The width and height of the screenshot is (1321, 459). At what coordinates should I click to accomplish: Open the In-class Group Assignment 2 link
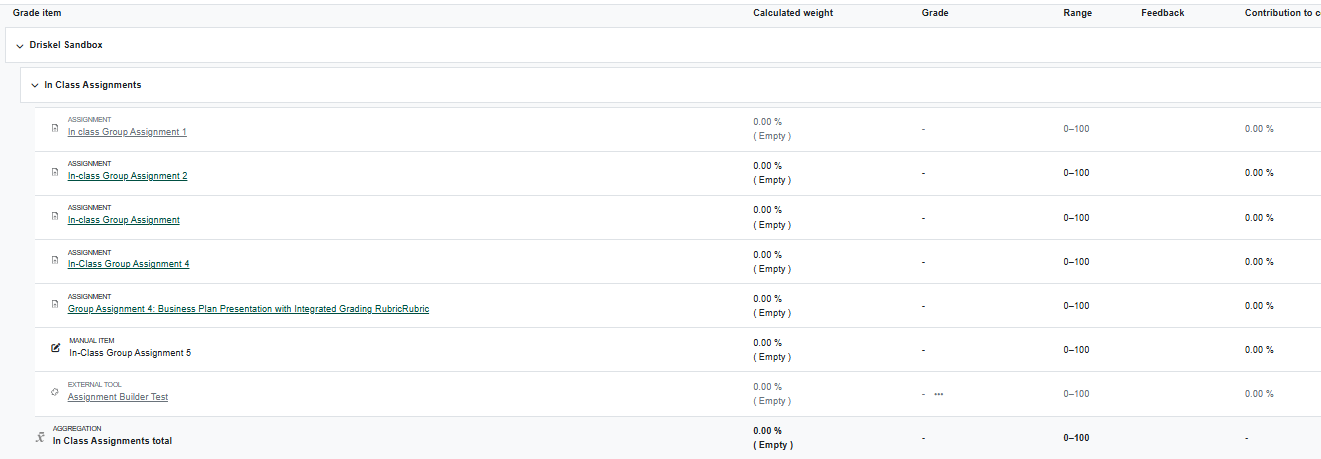pos(127,176)
